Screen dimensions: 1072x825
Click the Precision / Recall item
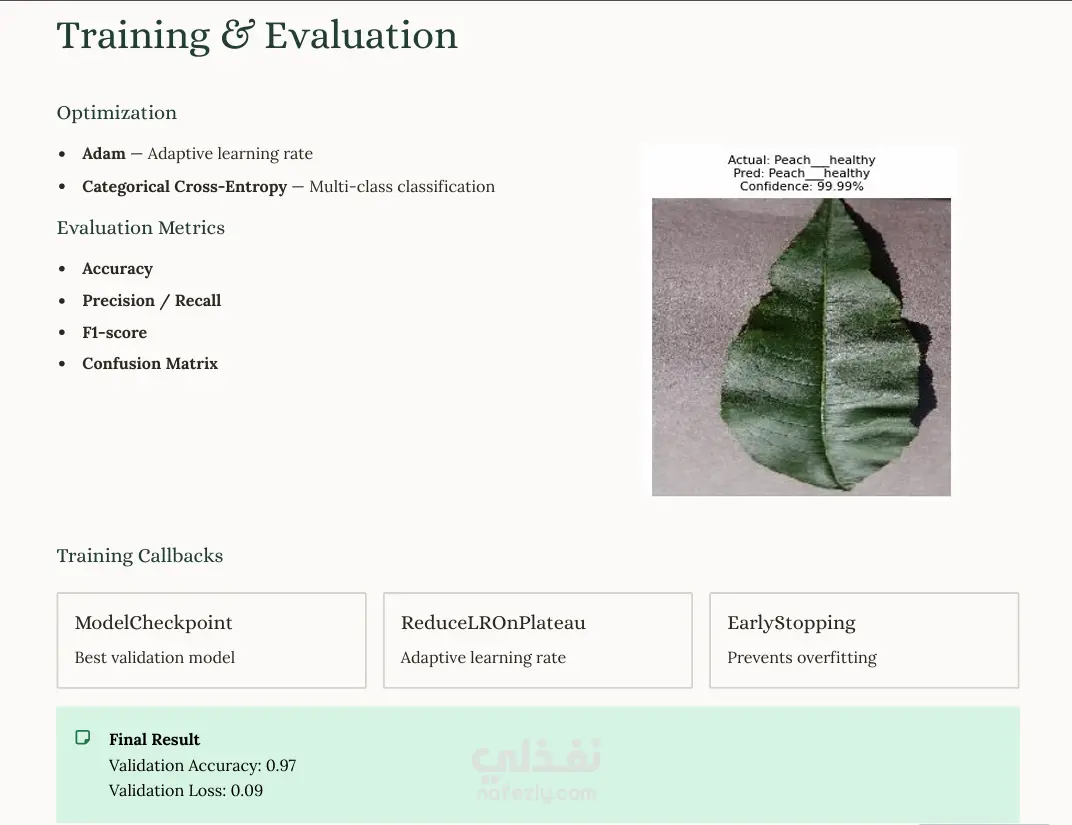[152, 301]
